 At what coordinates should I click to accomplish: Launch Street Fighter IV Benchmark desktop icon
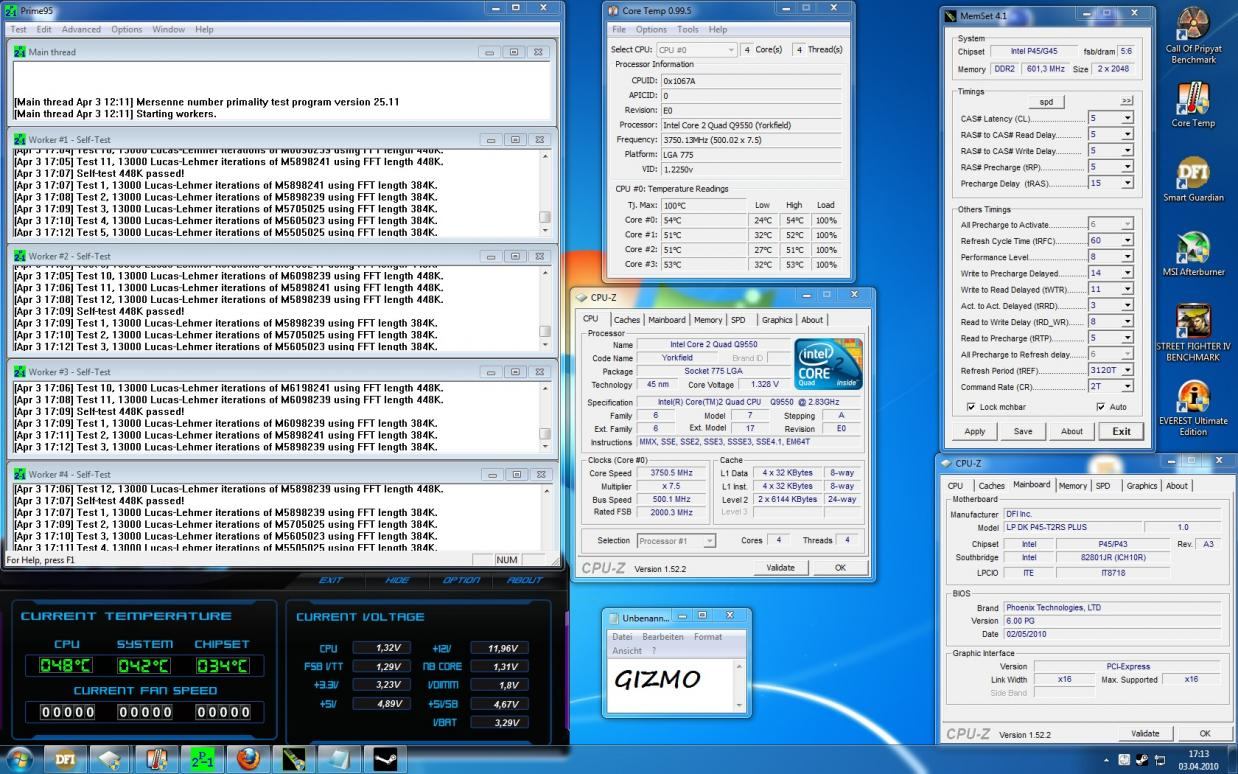coord(1193,332)
